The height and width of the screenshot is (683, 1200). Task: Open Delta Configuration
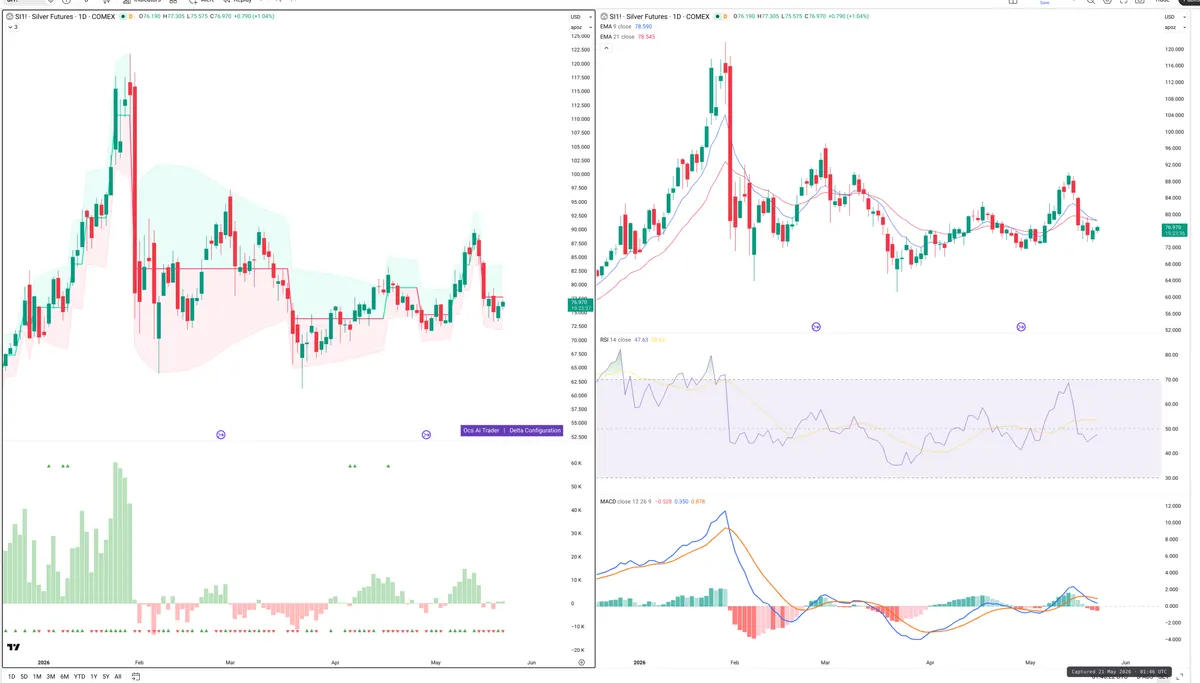tap(535, 430)
